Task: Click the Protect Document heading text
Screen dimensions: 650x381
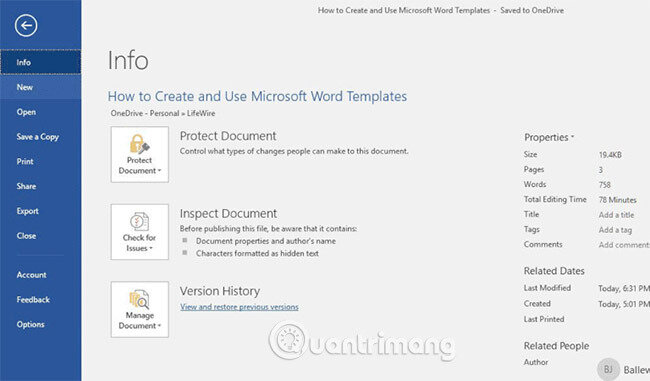Action: click(x=228, y=136)
